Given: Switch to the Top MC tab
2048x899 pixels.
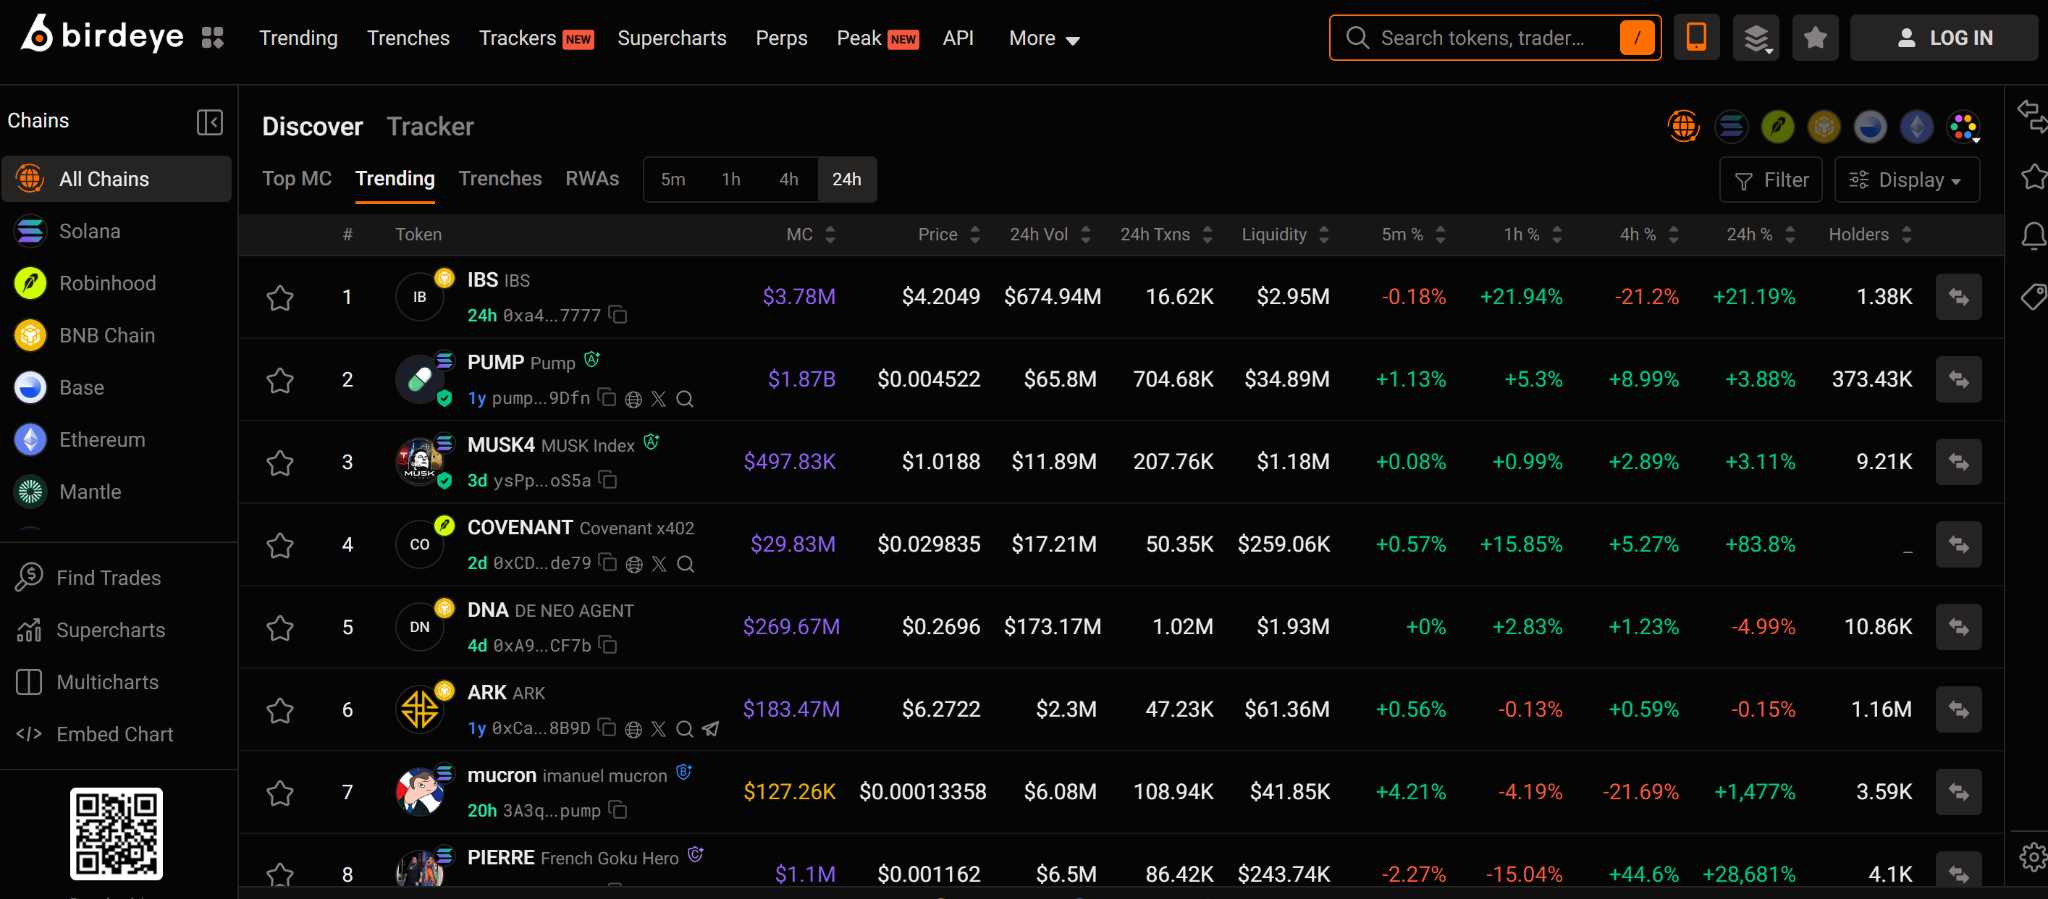Looking at the screenshot, I should tap(297, 178).
